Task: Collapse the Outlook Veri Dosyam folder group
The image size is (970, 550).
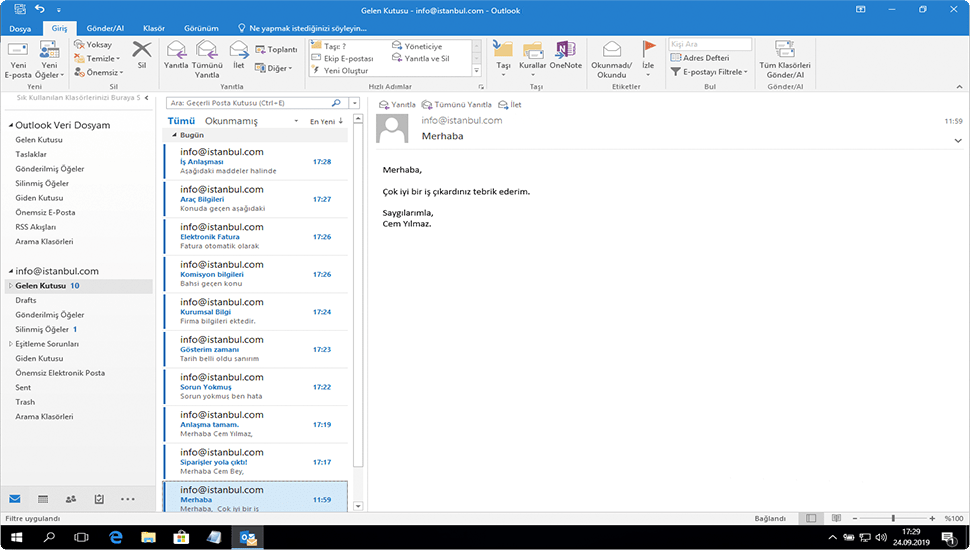Action: pyautogui.click(x=10, y=126)
